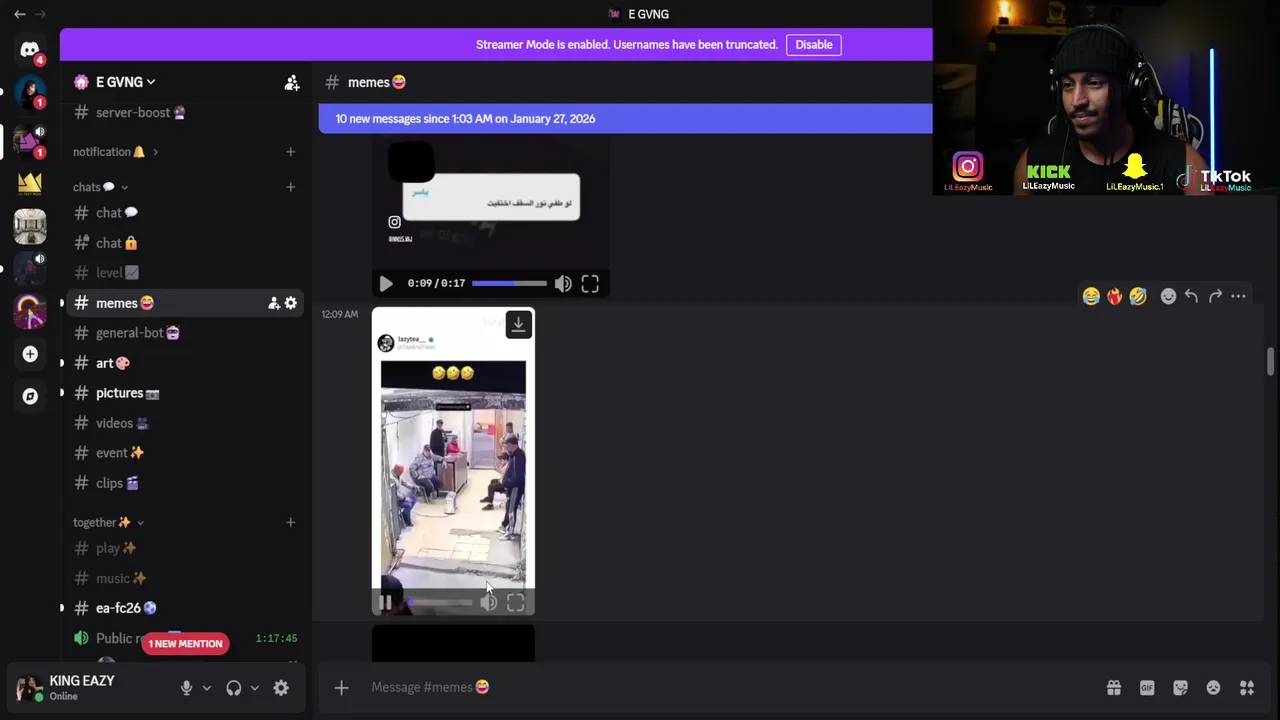This screenshot has width=1280, height=720.
Task: Collapse the chats category
Action: pos(100,187)
